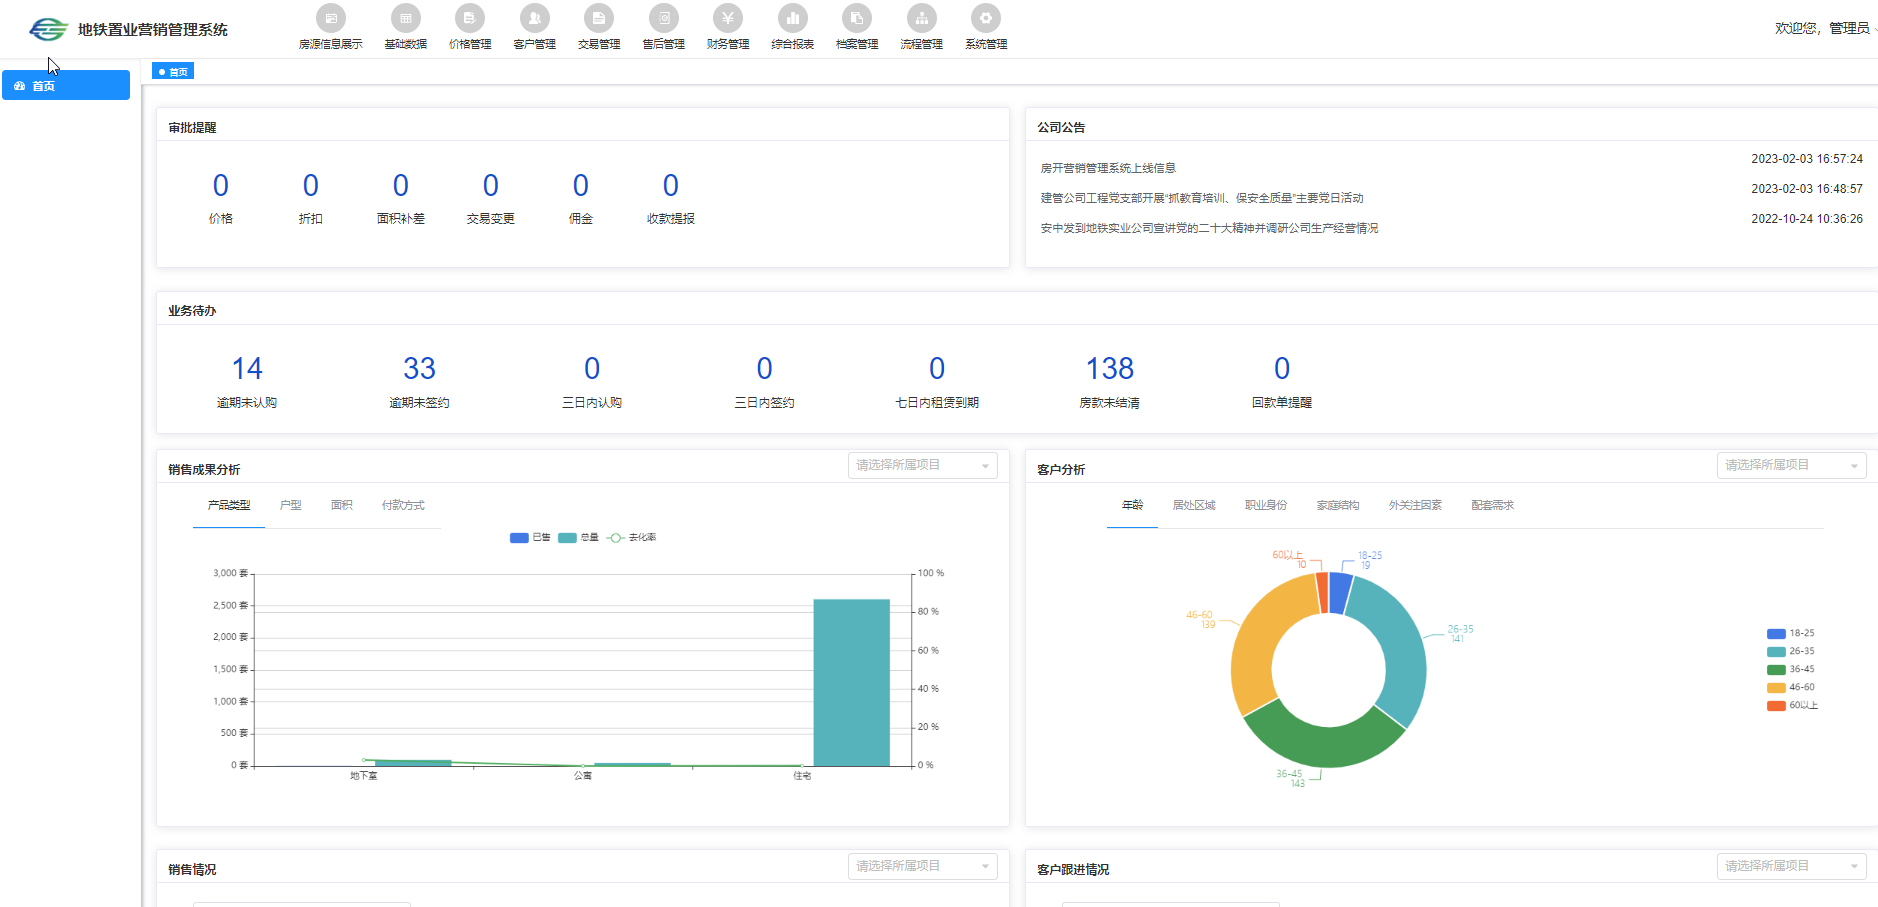Open the 系统管理 gear icon
This screenshot has height=907, width=1878.
pyautogui.click(x=985, y=18)
